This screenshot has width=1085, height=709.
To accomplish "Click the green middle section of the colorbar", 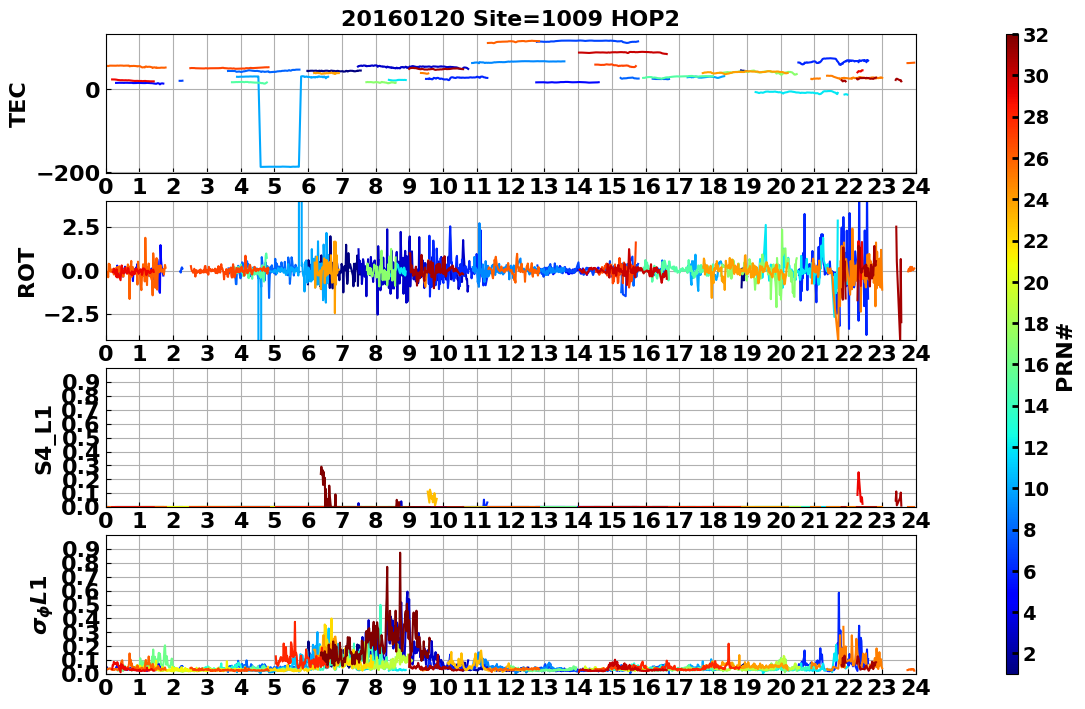I will point(1012,354).
